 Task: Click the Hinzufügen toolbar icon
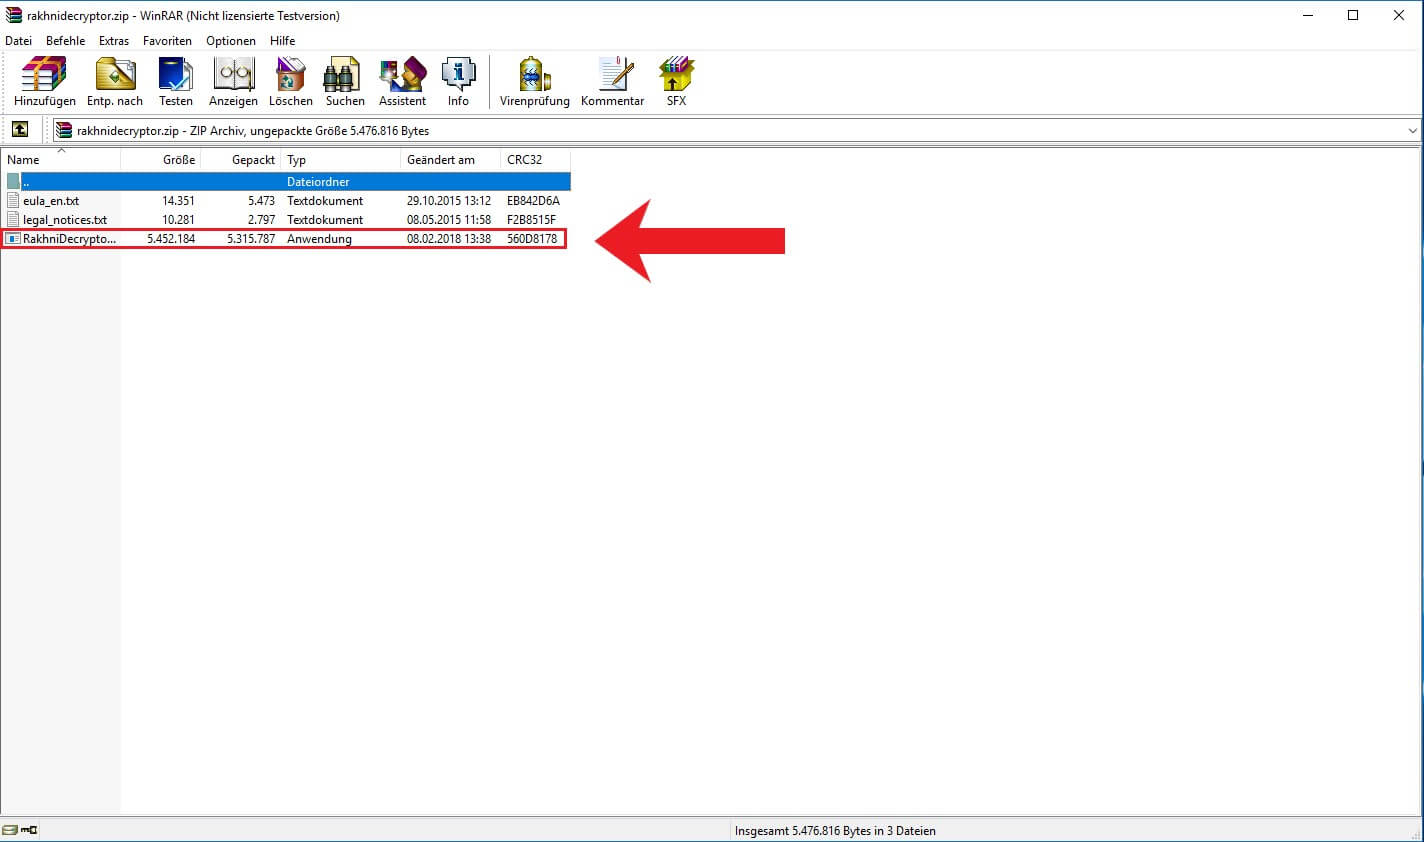44,74
